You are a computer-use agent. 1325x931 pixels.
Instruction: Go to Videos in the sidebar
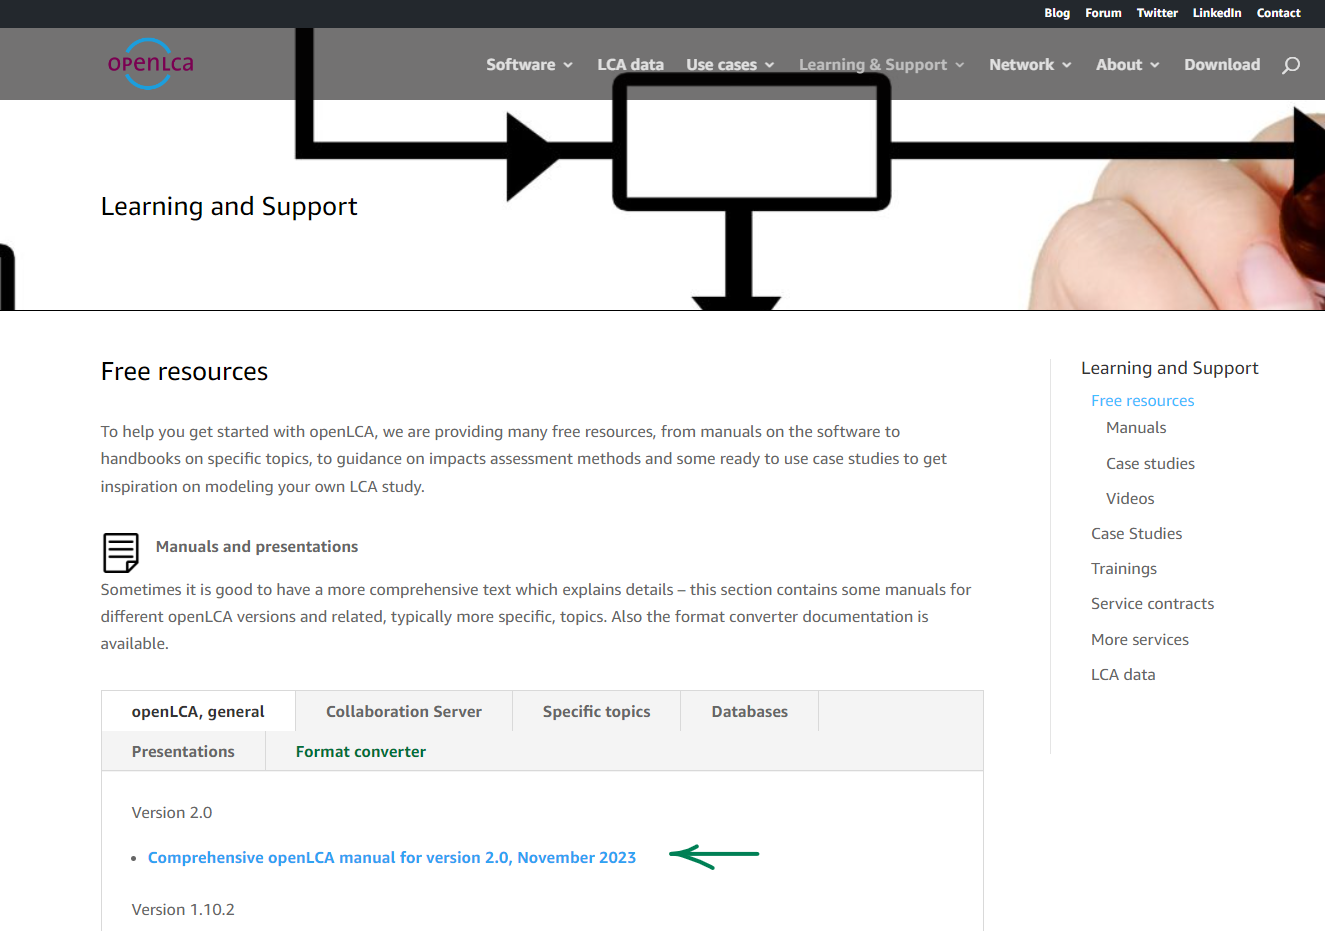click(1130, 498)
